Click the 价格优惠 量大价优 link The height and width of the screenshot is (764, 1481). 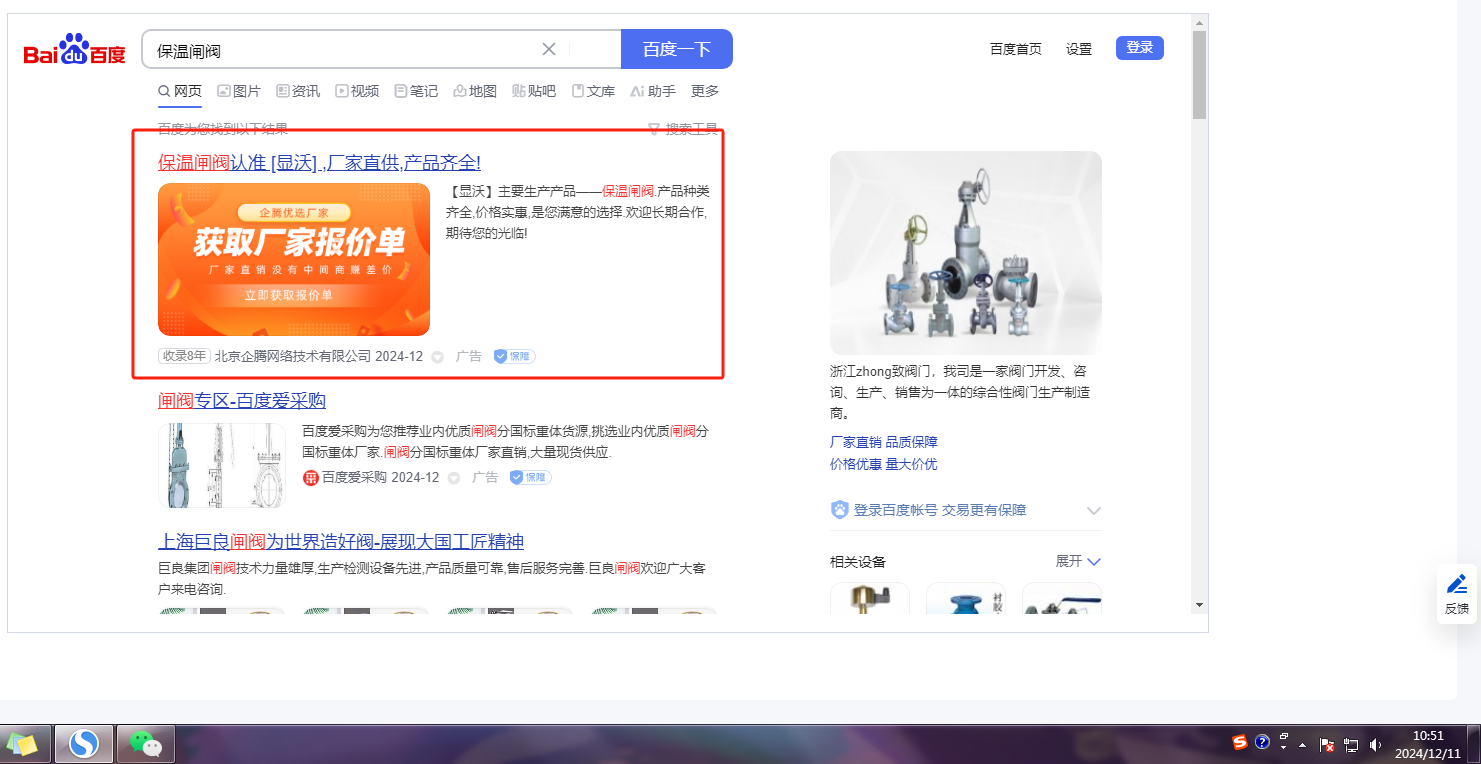[x=884, y=464]
